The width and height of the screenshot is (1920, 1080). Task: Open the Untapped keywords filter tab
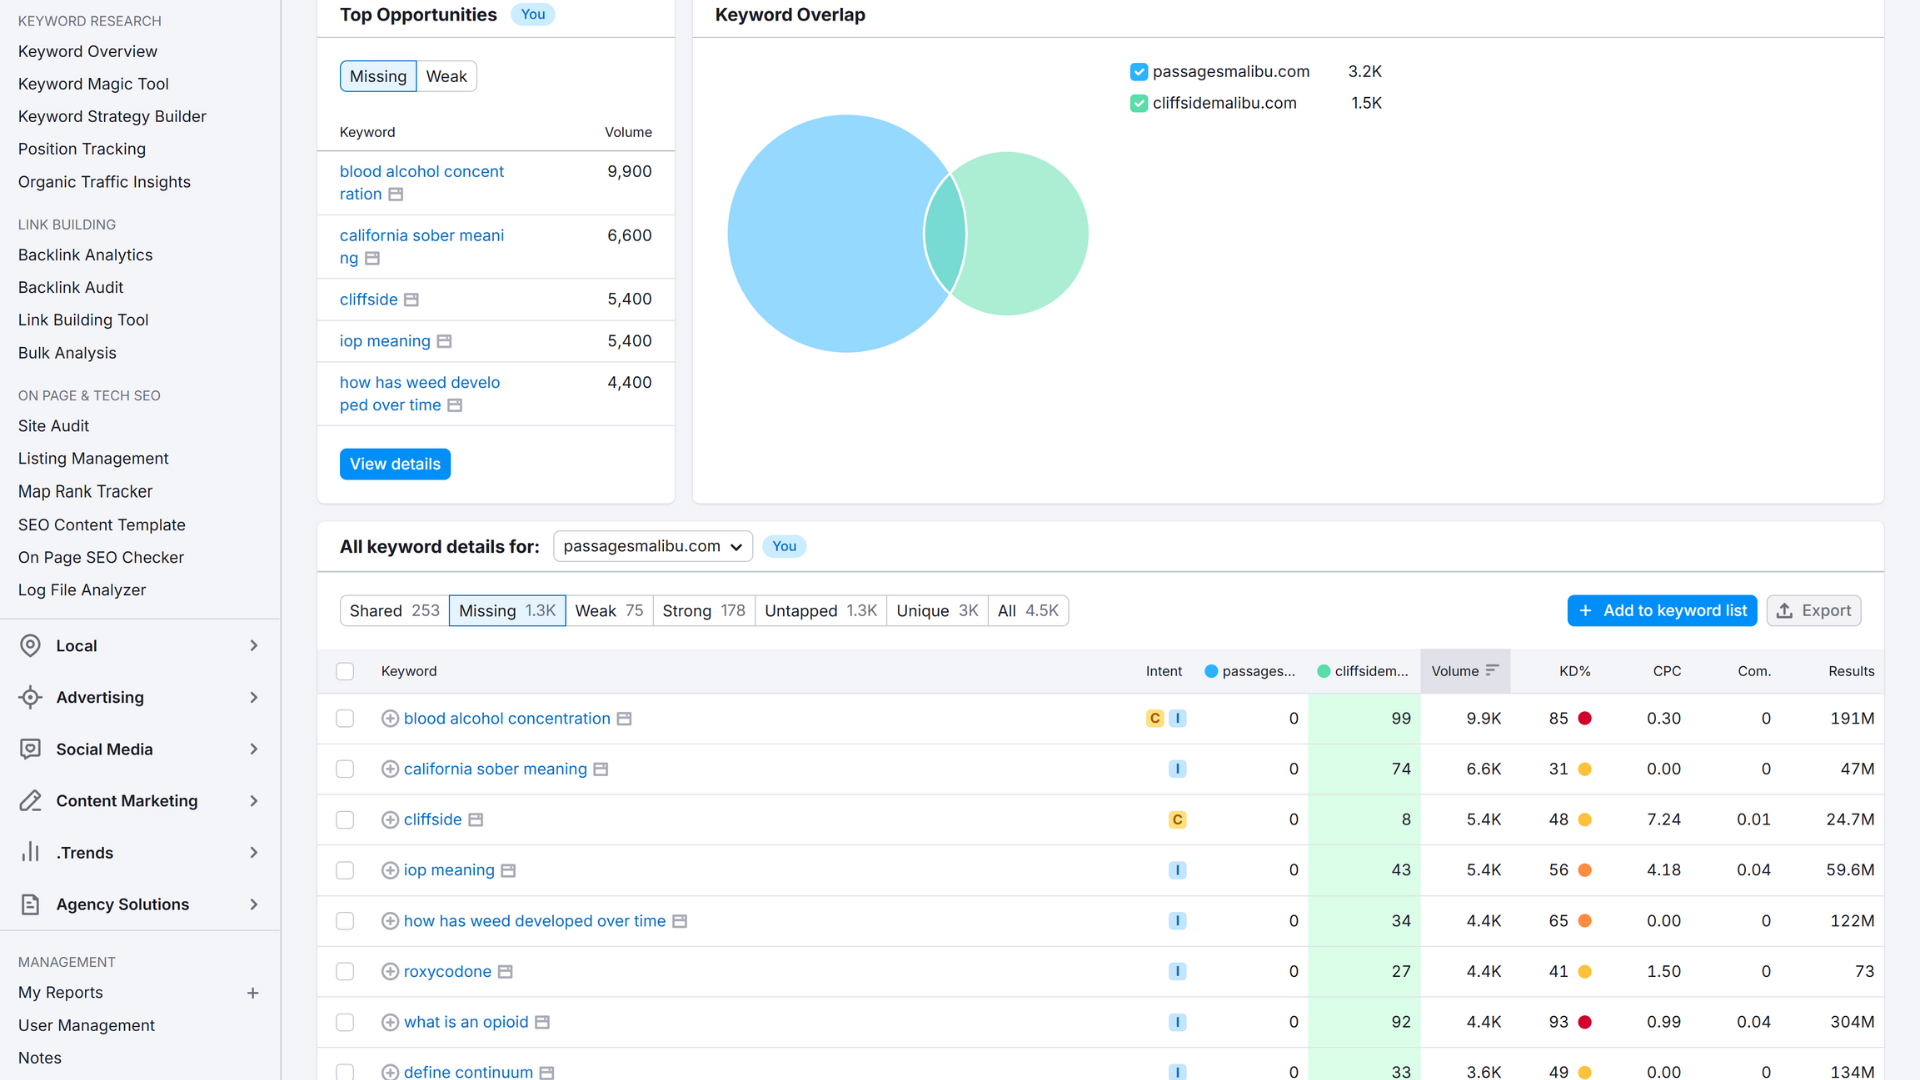tap(820, 610)
